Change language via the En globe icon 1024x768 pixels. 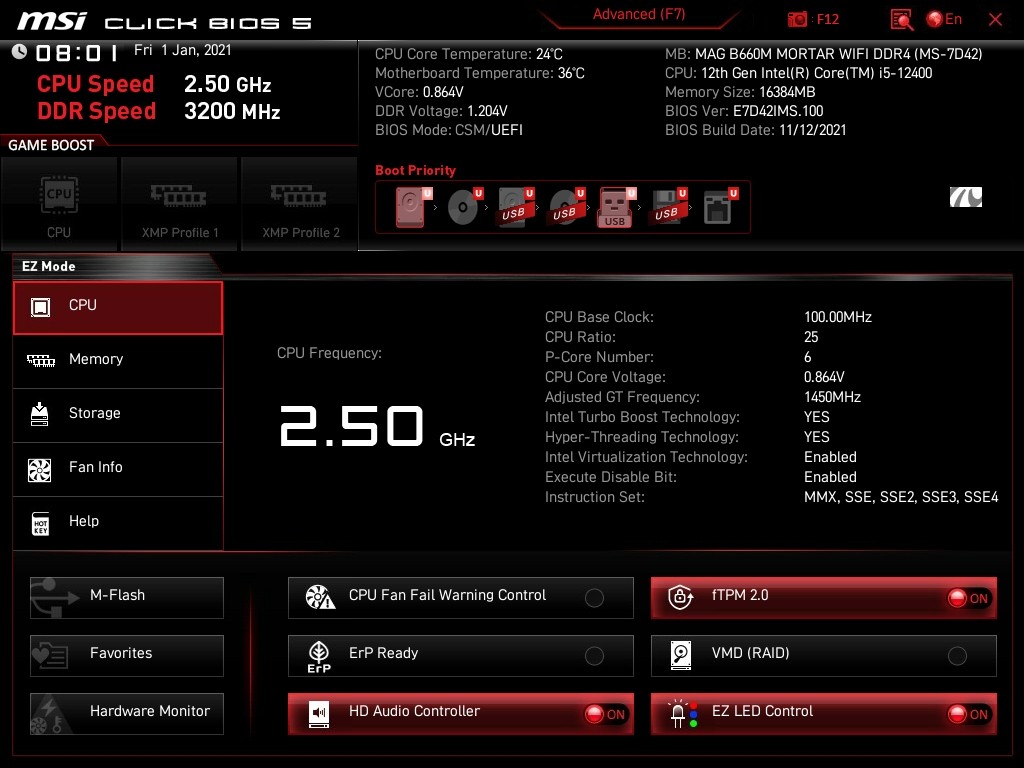(944, 19)
